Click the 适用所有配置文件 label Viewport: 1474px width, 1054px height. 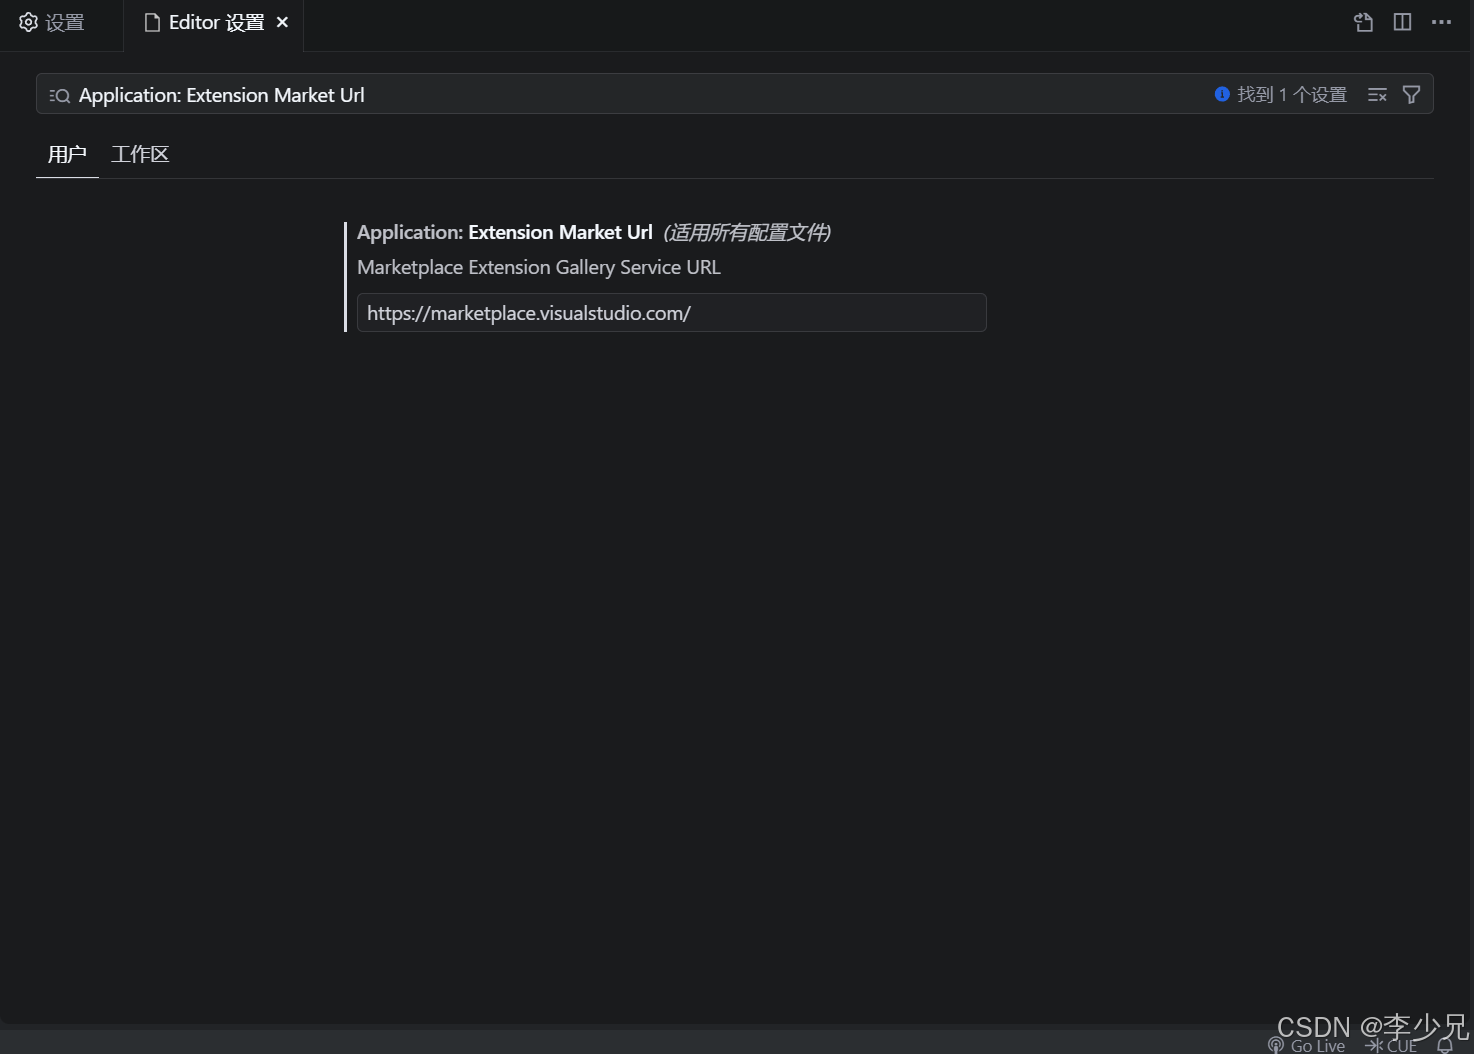pyautogui.click(x=747, y=232)
